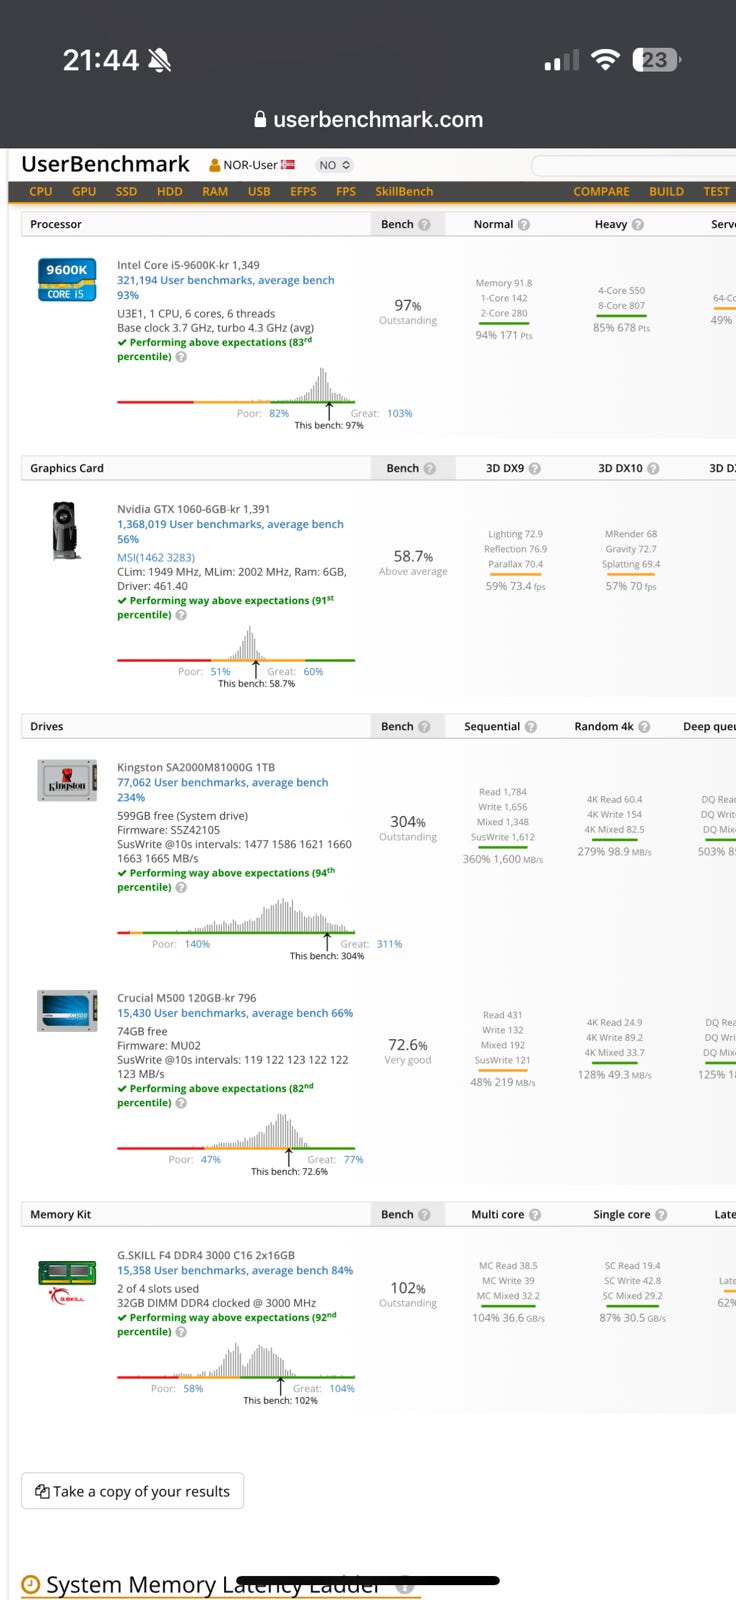Viewport: 736px width, 1600px height.
Task: Click help icon beside 3D DX9 header
Action: [x=535, y=468]
